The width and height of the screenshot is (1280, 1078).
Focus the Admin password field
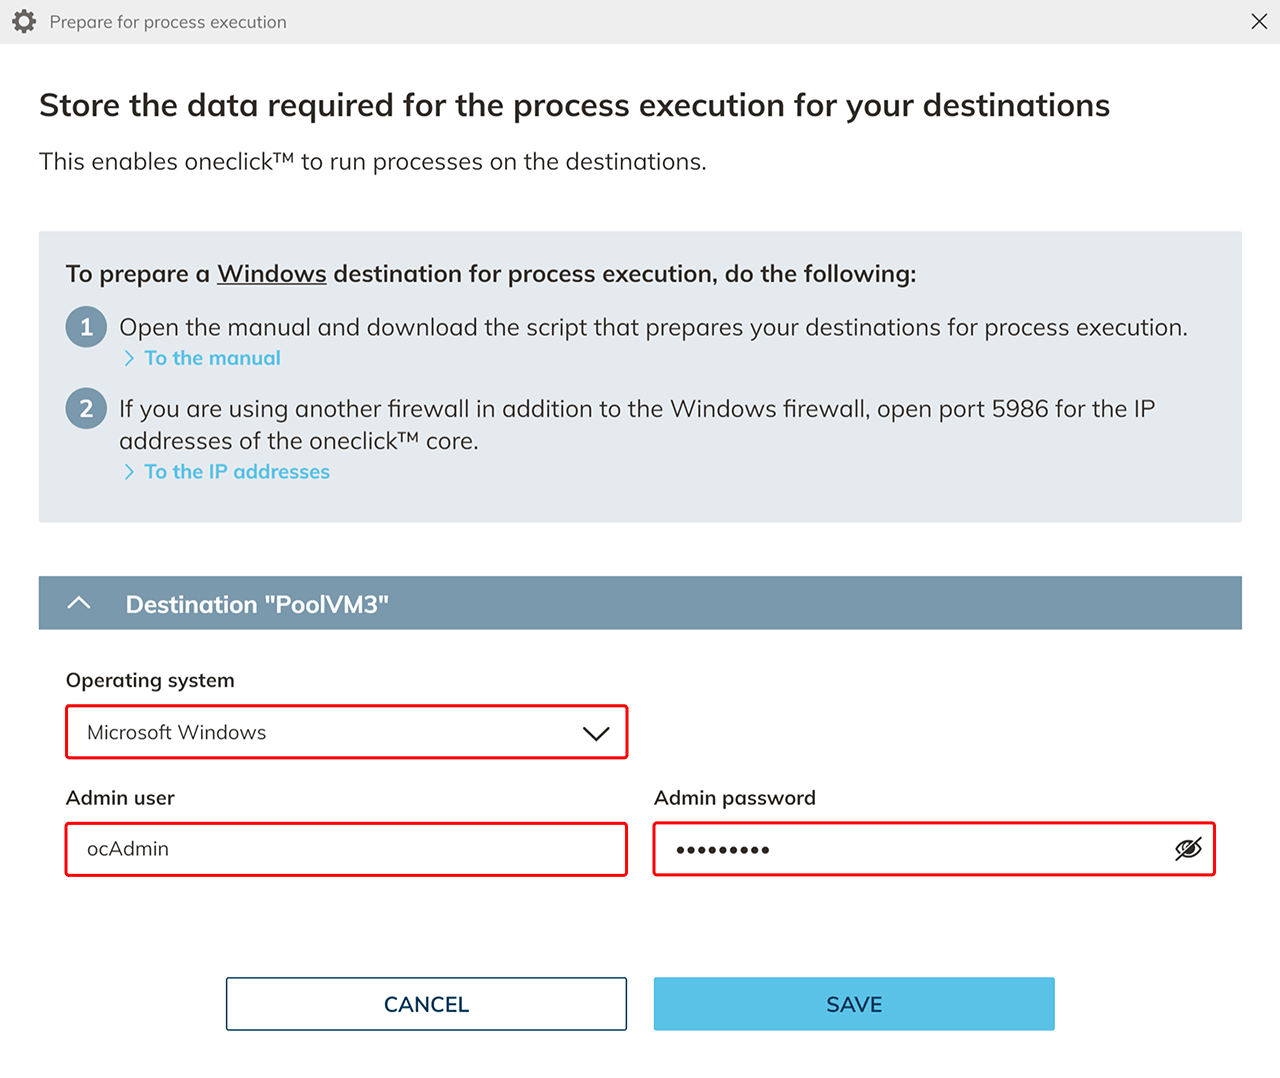click(x=910, y=849)
